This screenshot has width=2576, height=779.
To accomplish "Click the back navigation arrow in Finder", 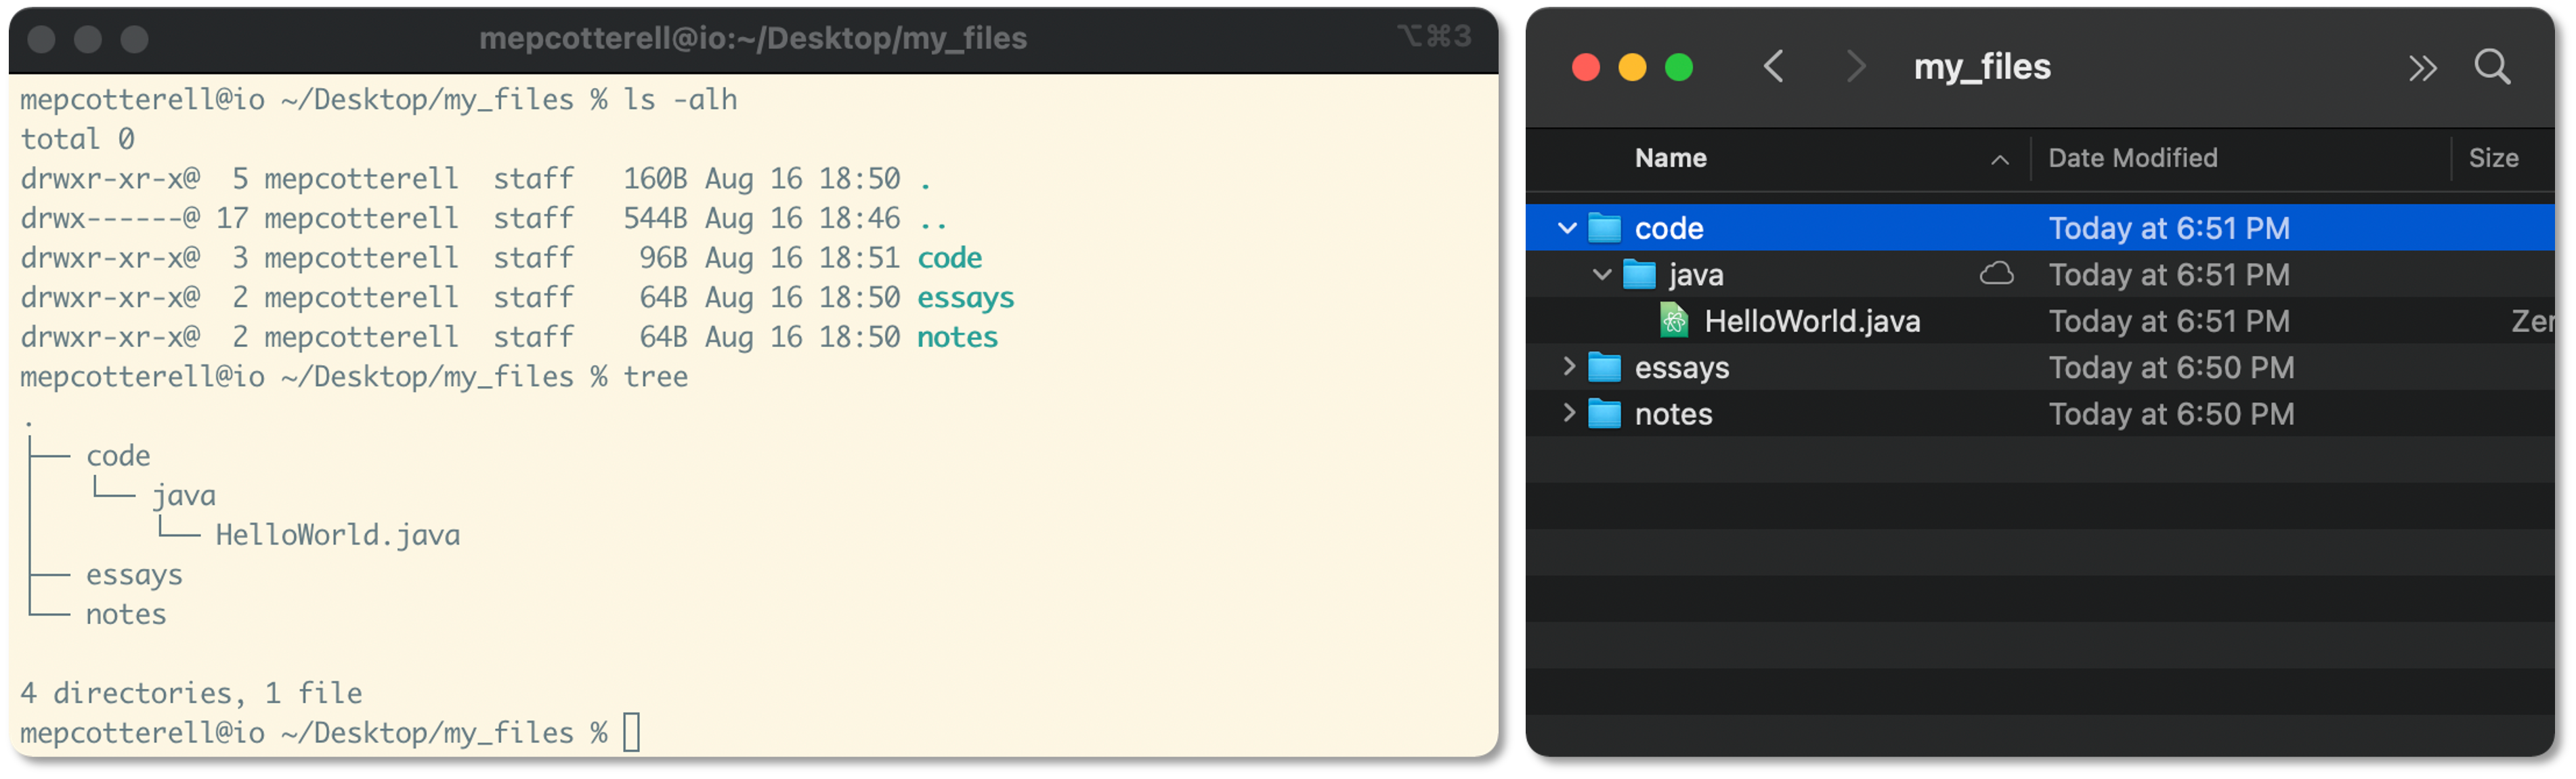I will click(x=1774, y=67).
